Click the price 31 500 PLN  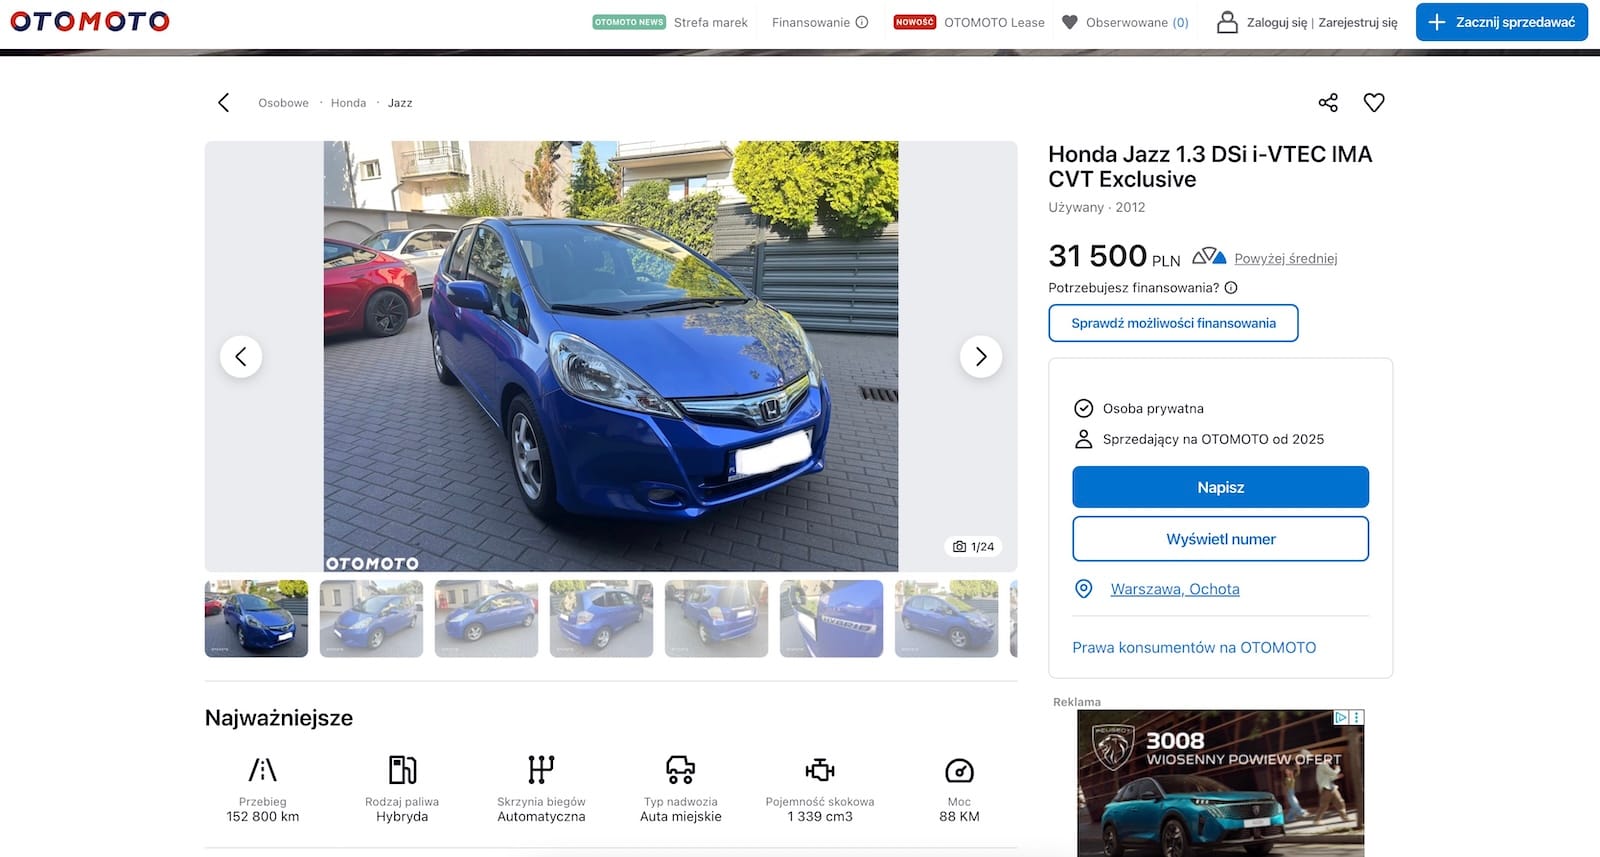(1114, 256)
